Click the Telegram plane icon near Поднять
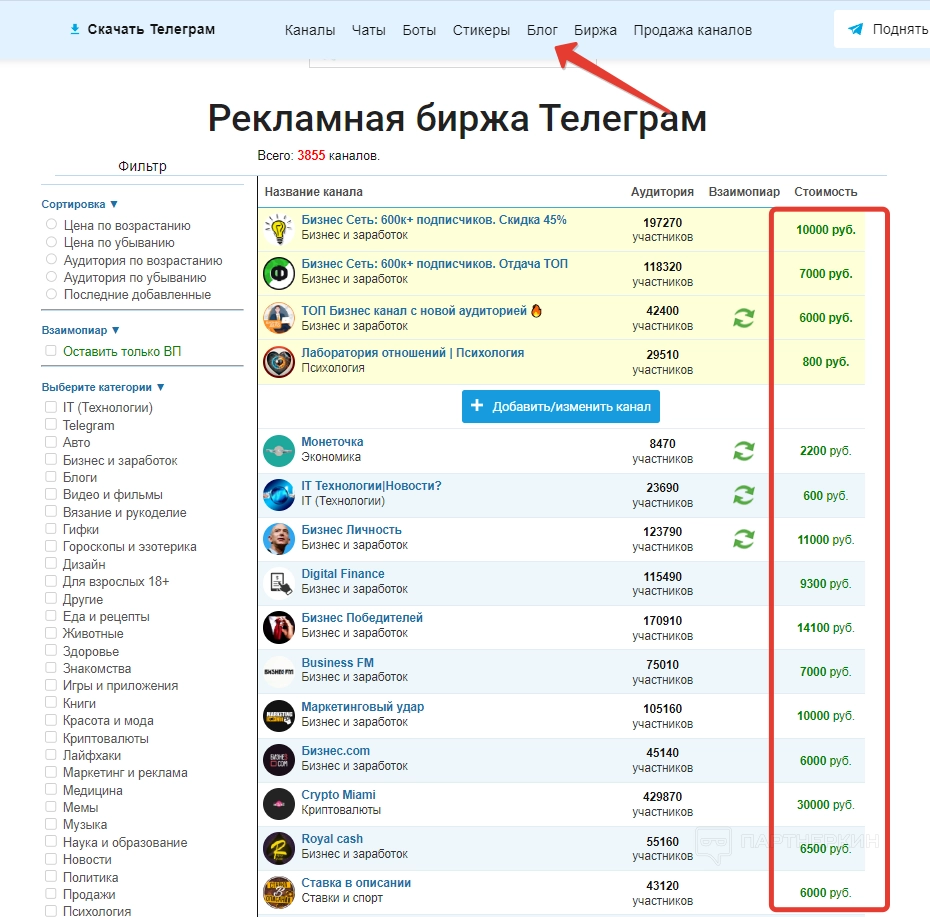The image size is (930, 917). [x=855, y=29]
